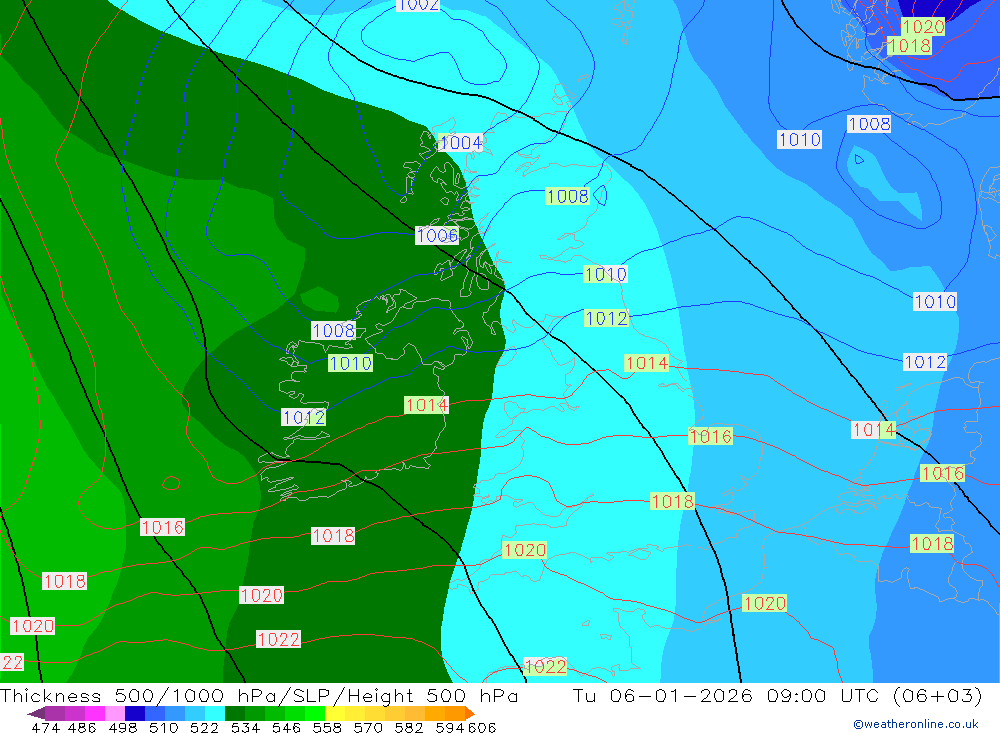Click the legend value 486

(82, 727)
